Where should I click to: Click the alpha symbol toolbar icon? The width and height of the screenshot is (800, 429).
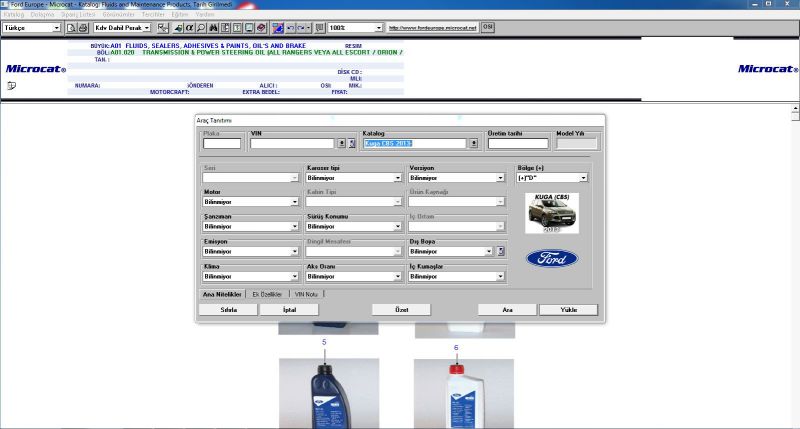click(x=190, y=28)
